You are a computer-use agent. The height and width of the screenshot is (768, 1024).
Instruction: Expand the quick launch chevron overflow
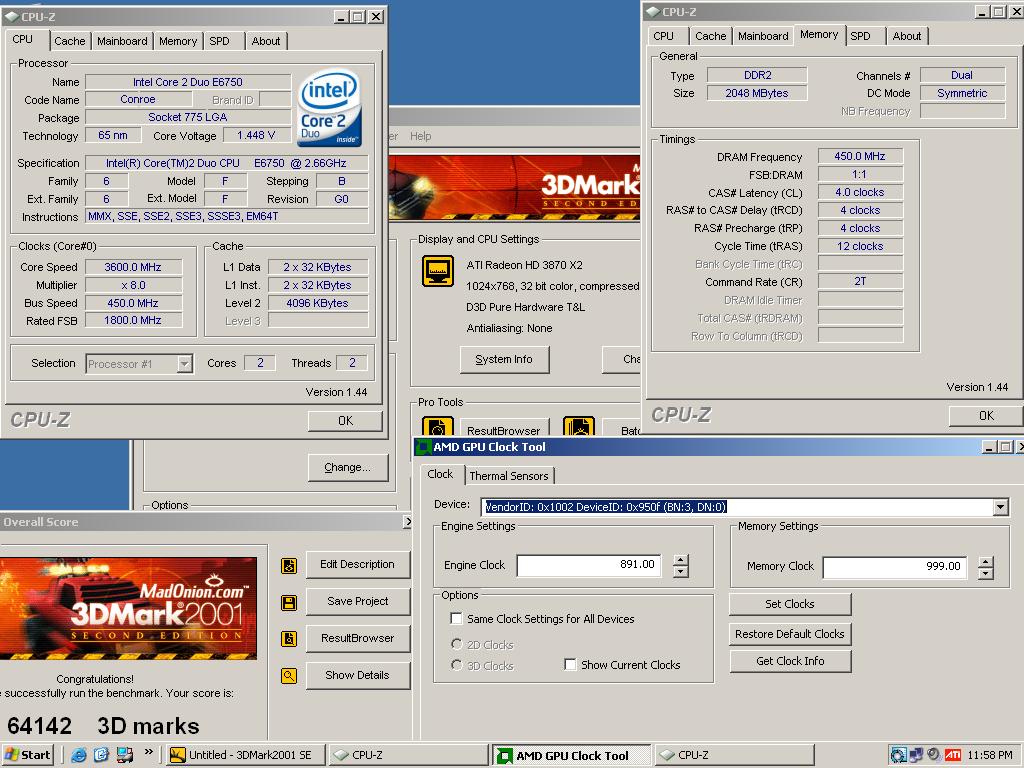pyautogui.click(x=148, y=752)
